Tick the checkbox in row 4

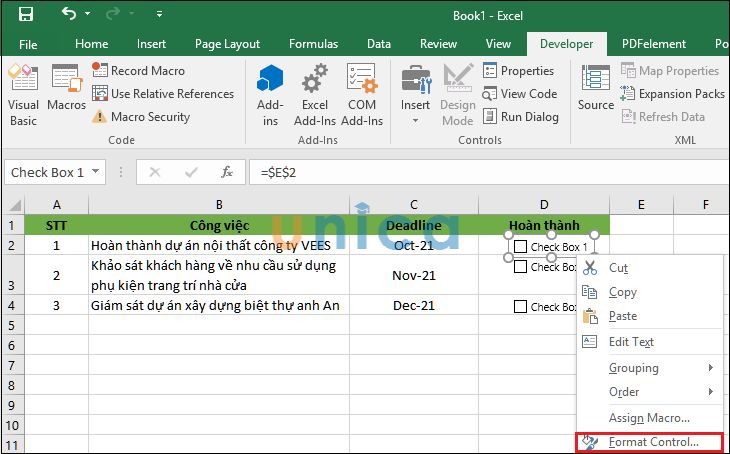pyautogui.click(x=520, y=306)
